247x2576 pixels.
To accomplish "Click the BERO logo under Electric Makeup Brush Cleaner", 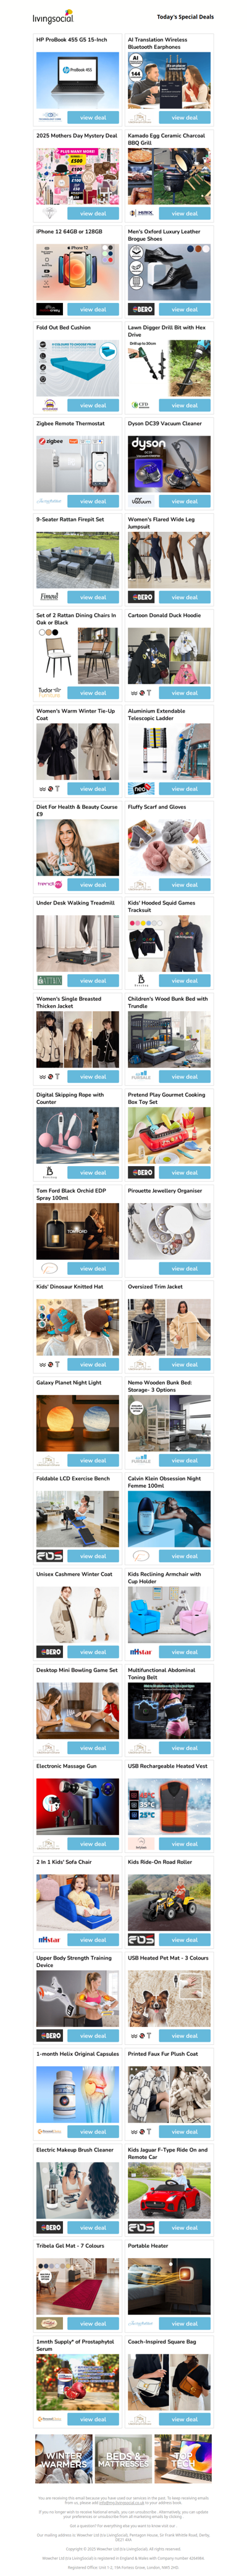I will (50, 2227).
